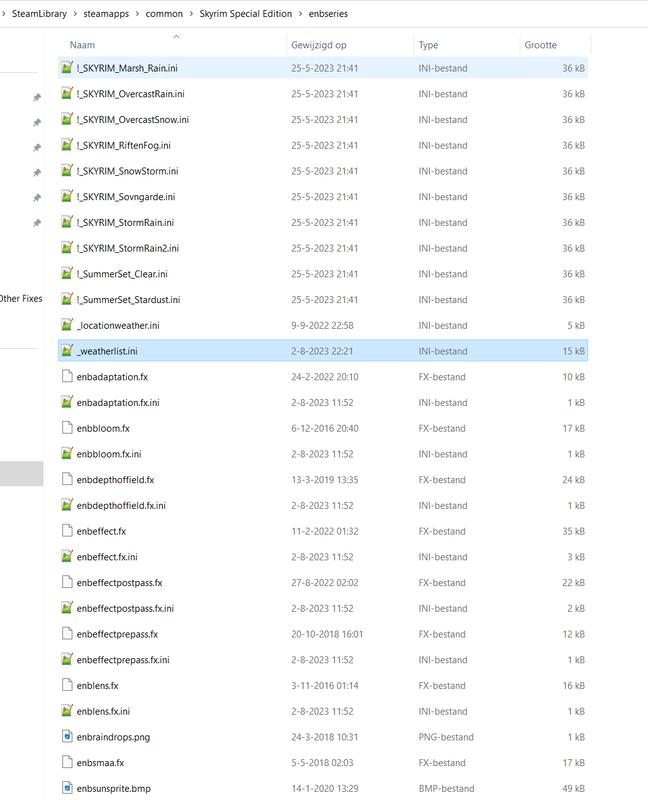Click the 13-3-2019 13:35 modified date
Image resolution: width=648 pixels, height=800 pixels.
click(325, 480)
